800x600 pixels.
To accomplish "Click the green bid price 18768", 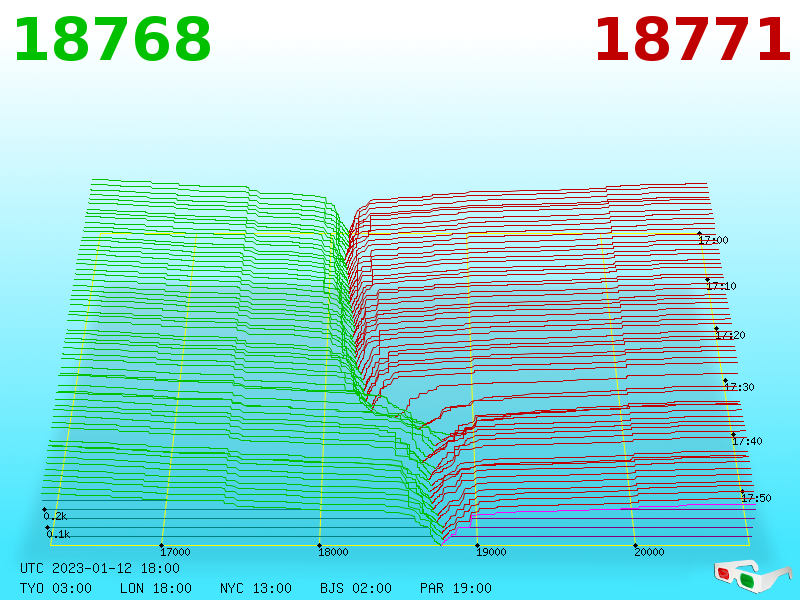I will (x=112, y=40).
